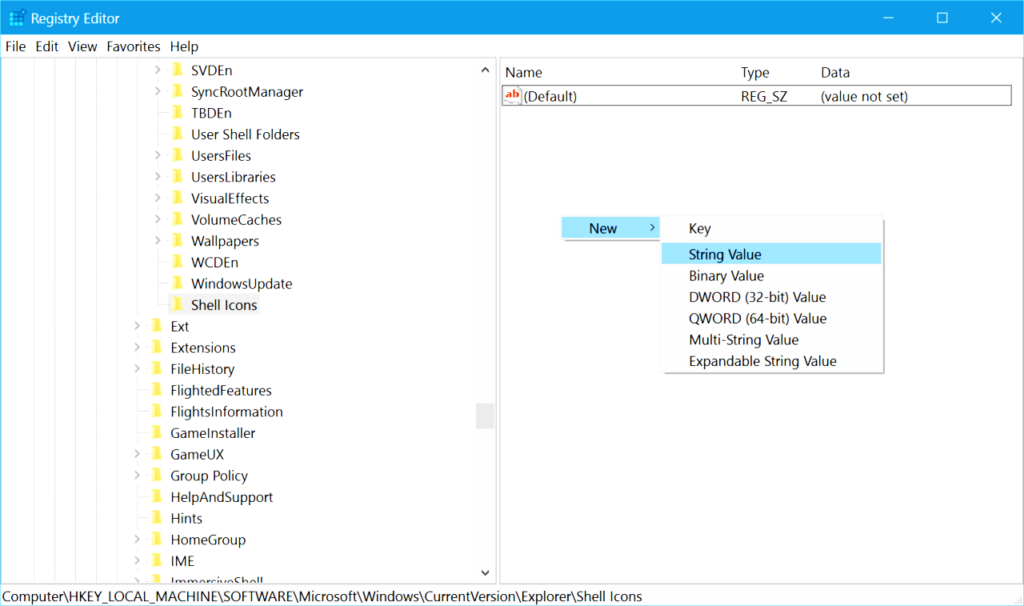
Task: Click the REG_SZ type cell
Action: tap(763, 97)
